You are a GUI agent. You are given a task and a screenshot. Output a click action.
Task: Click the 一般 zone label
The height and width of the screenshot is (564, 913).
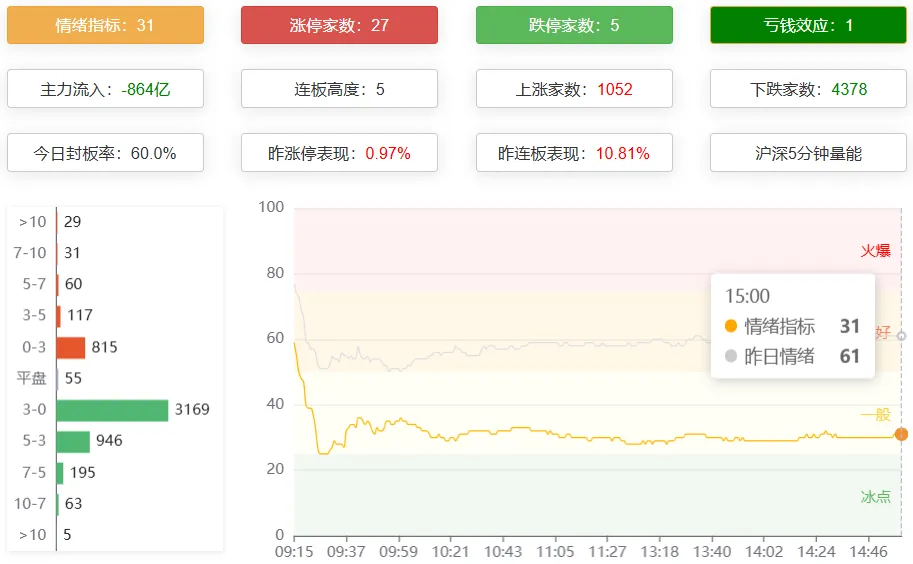point(876,415)
